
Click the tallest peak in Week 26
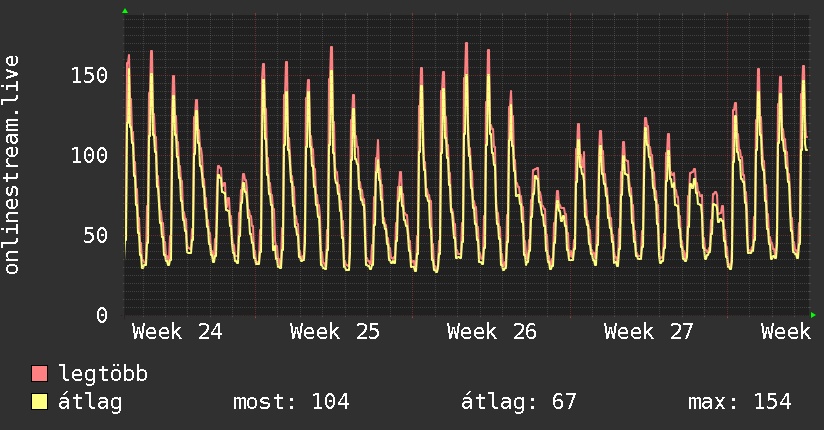466,44
